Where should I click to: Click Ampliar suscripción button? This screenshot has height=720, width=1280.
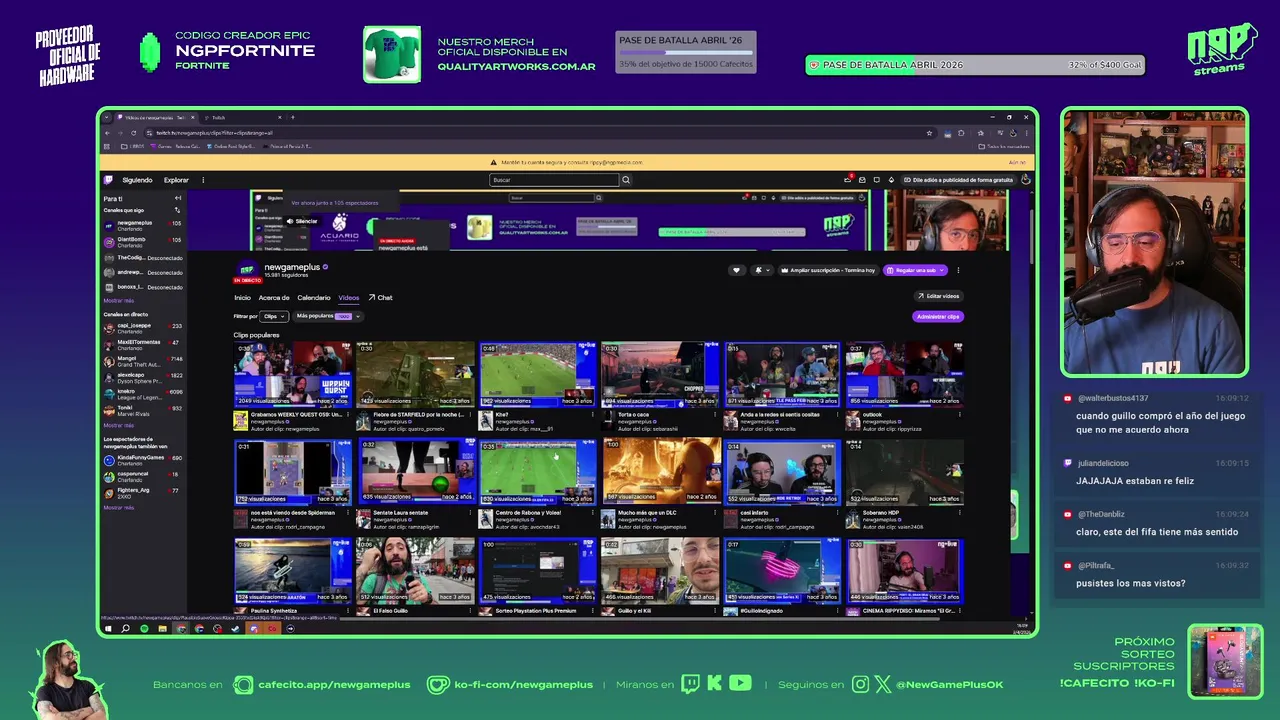(x=828, y=270)
